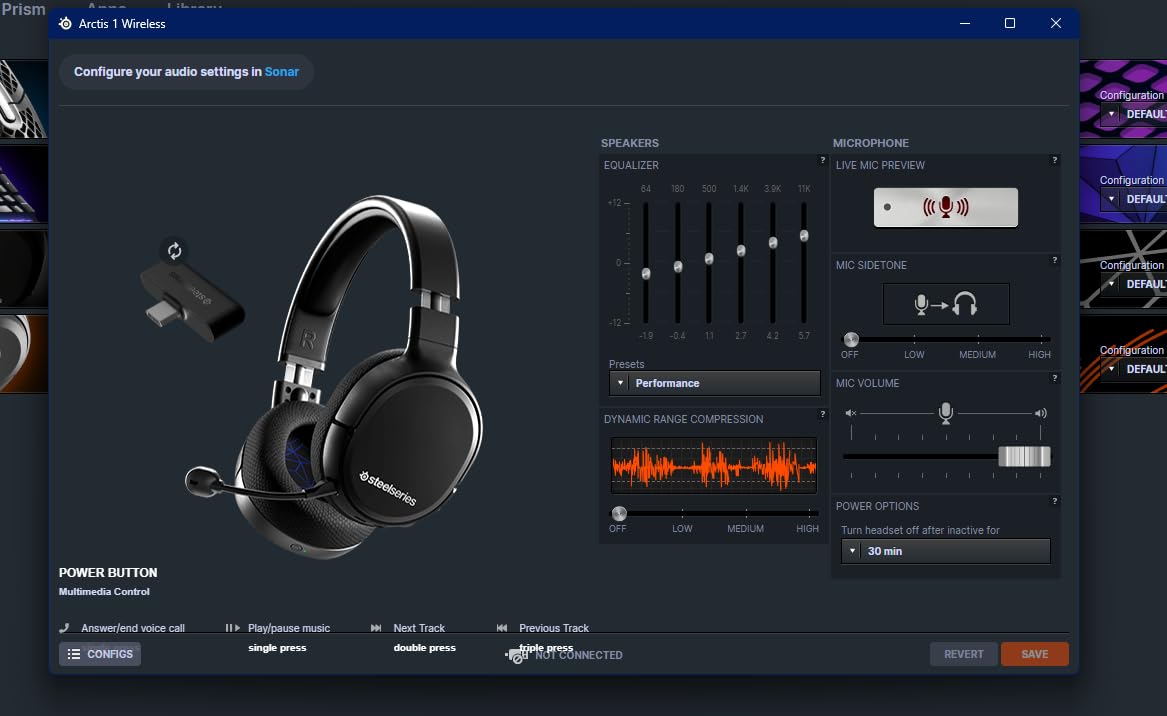Click the SteelSeries logo in the title bar

65,24
